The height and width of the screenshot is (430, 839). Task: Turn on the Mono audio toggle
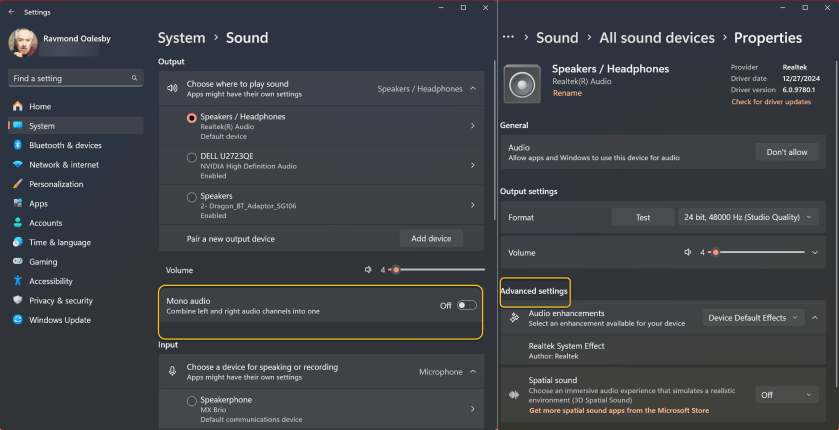pos(466,305)
